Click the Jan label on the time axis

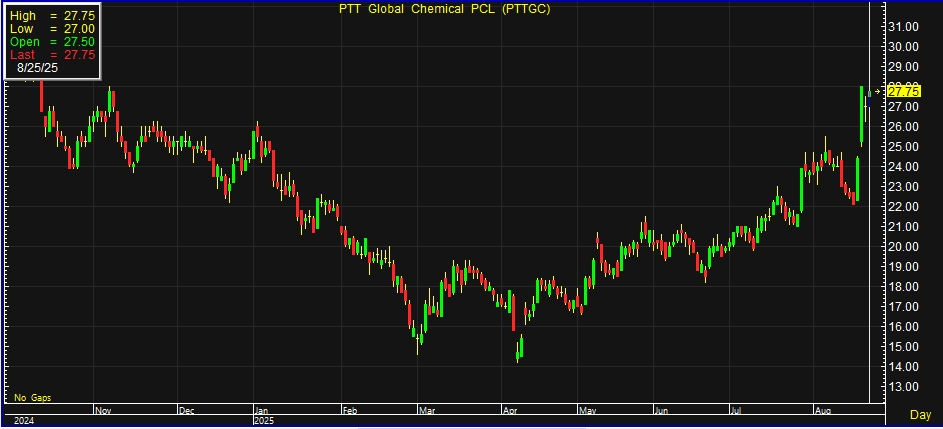point(262,410)
